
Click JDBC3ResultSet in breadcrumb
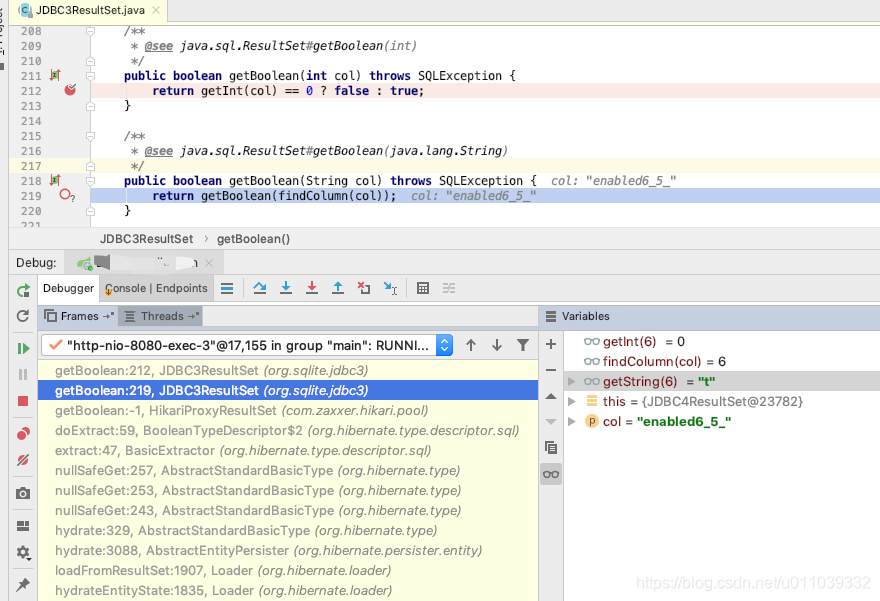tap(146, 239)
